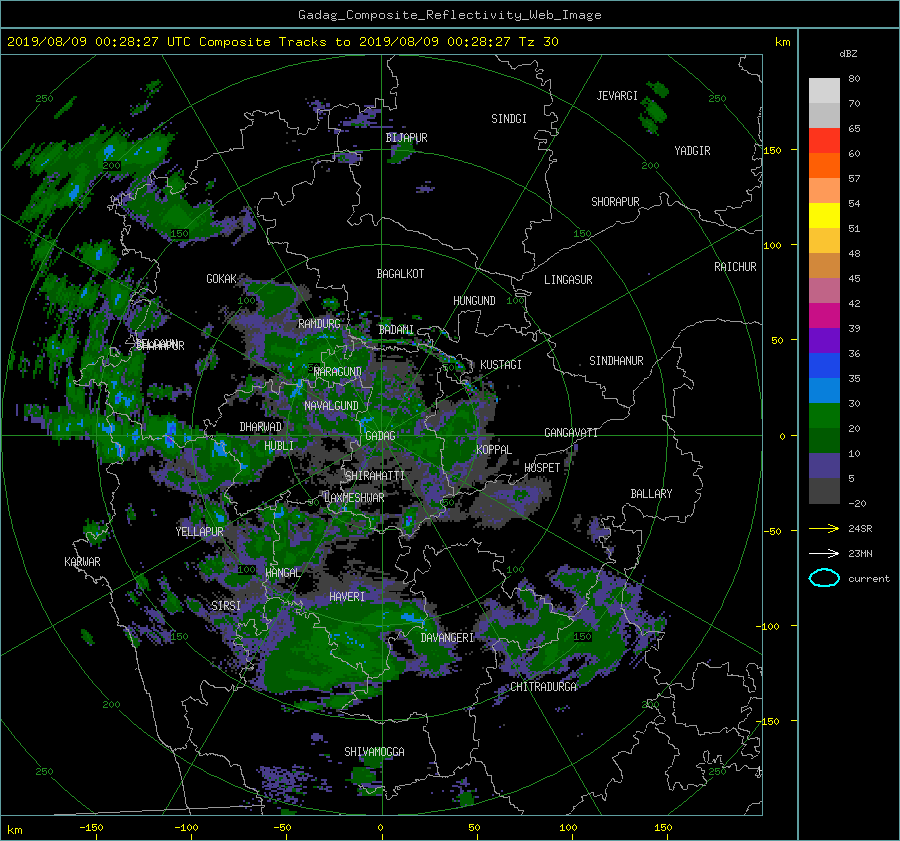This screenshot has height=841, width=900.
Task: Select the magenta 39-42 dBZ legend swatch
Action: coord(824,315)
